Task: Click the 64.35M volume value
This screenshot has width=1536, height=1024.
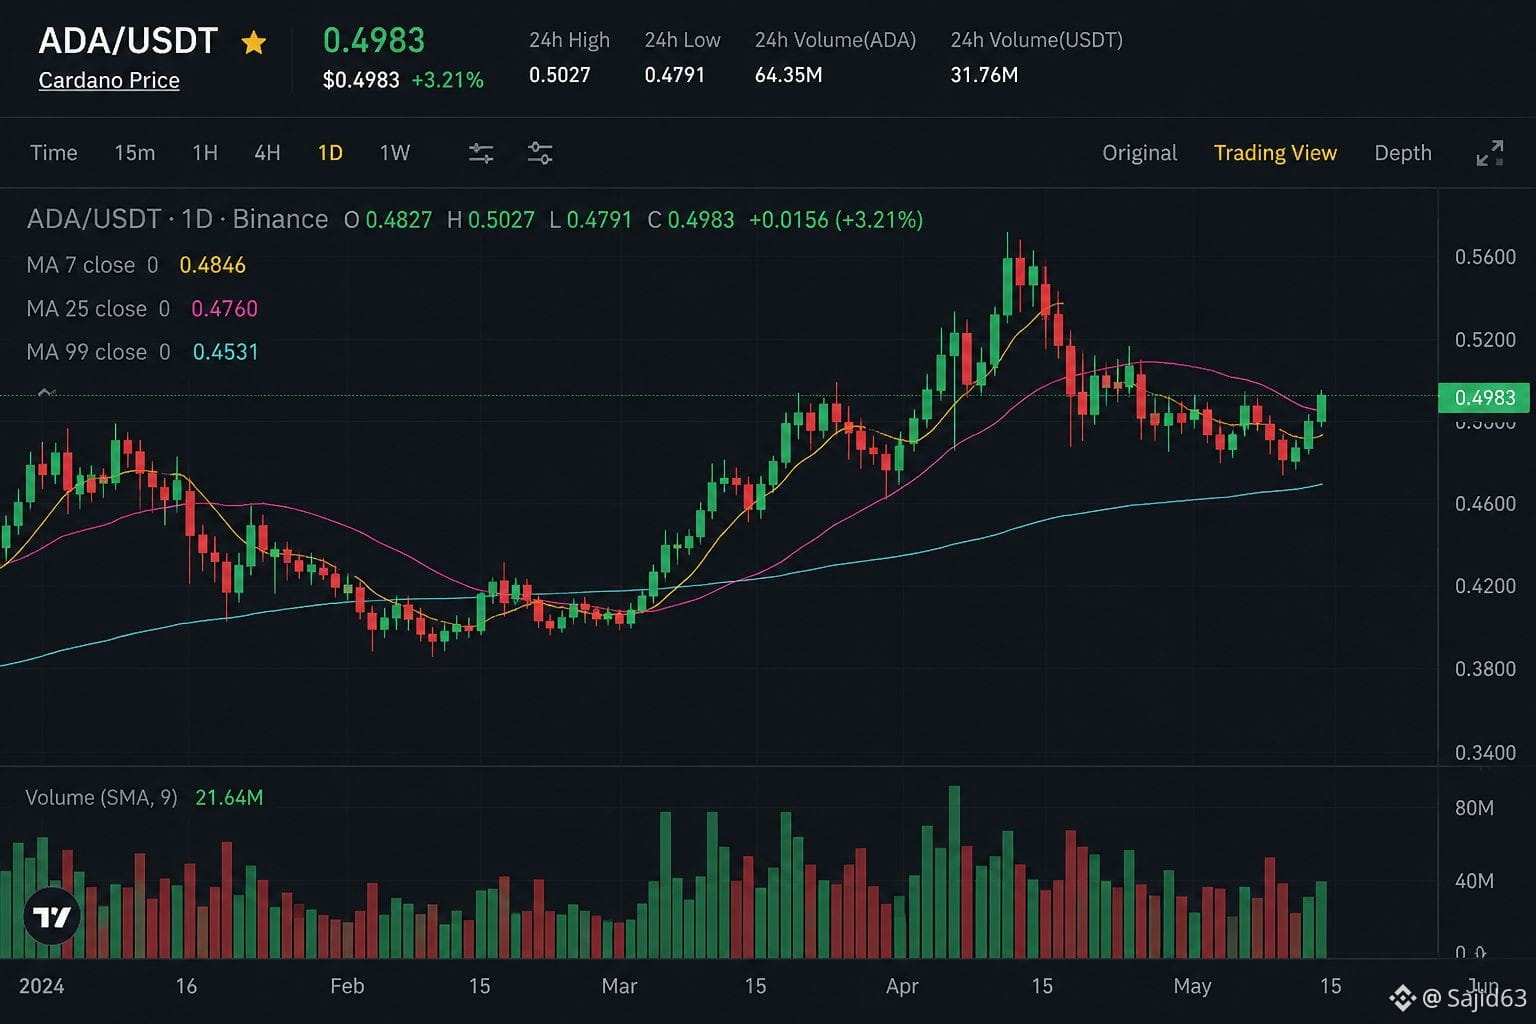Action: click(789, 75)
